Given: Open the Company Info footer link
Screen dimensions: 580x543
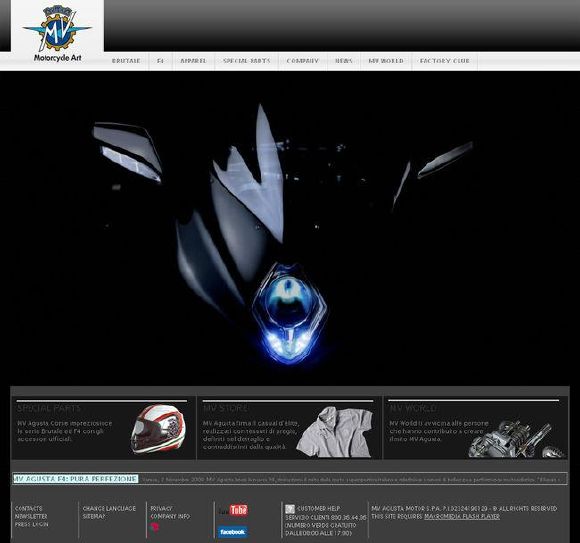Looking at the screenshot, I should click(170, 516).
